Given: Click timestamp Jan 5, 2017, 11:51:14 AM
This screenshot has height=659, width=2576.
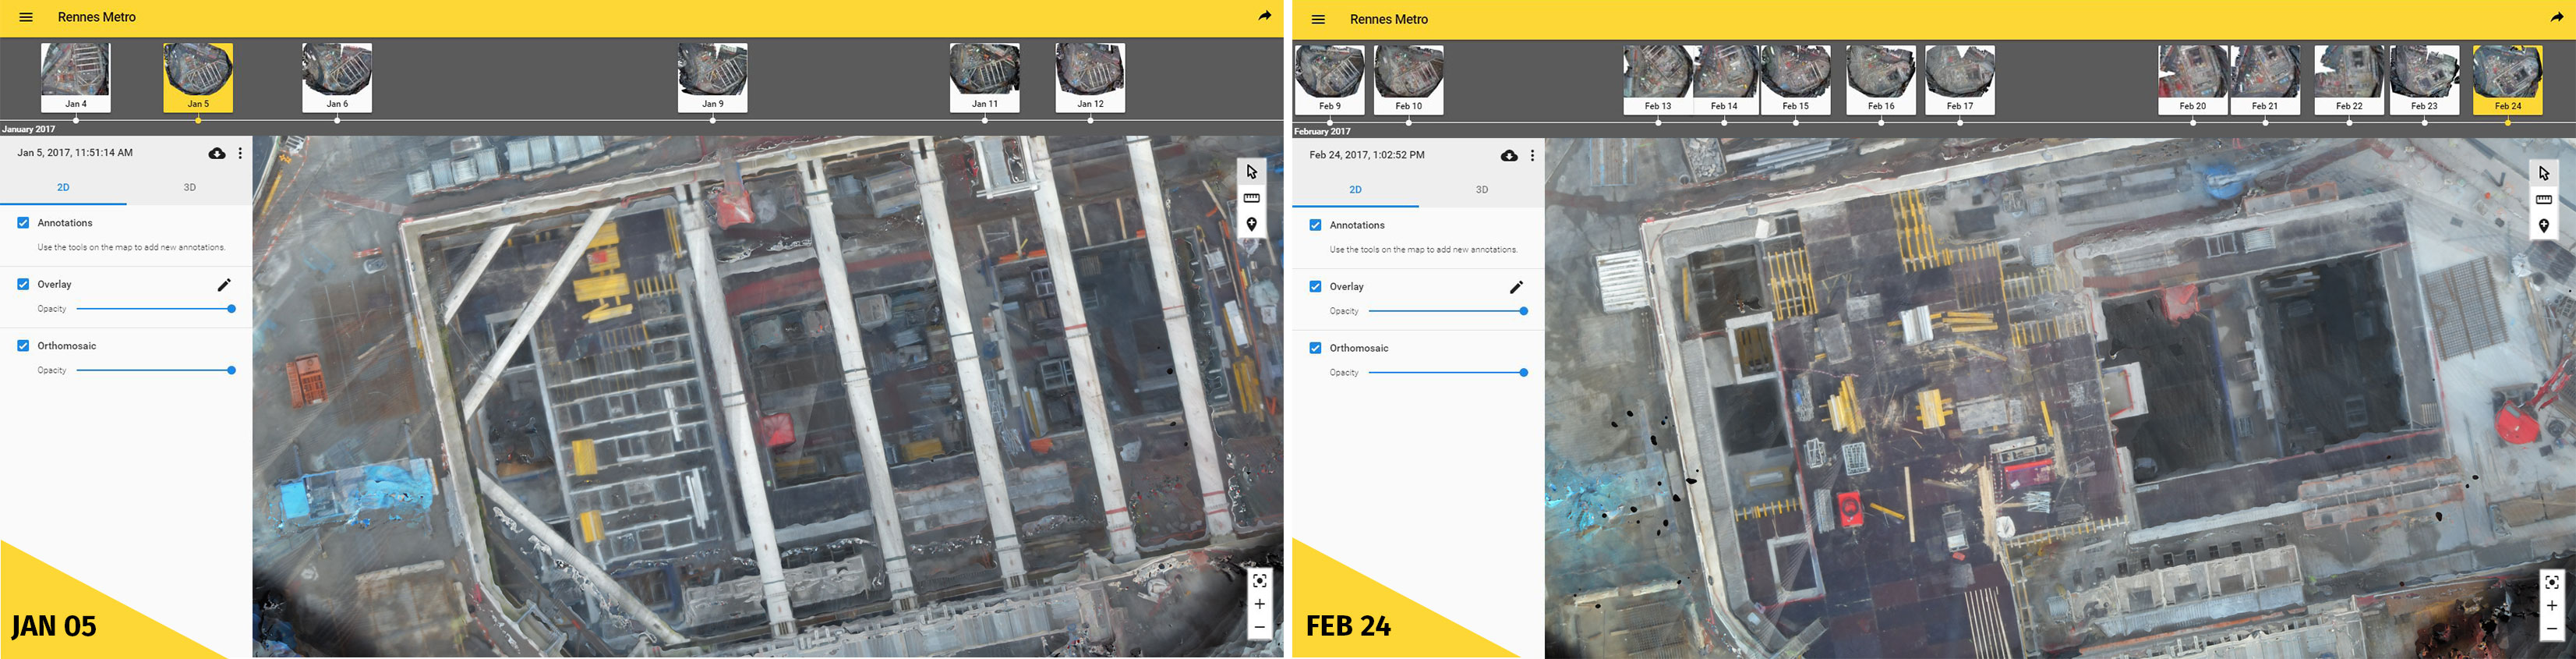Looking at the screenshot, I should tap(75, 153).
